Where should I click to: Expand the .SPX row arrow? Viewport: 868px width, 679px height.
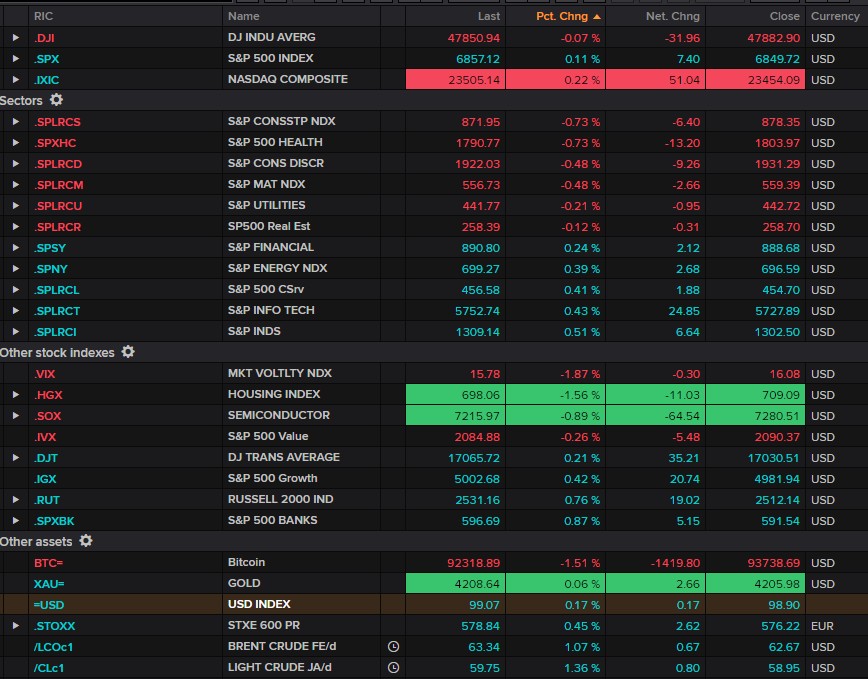pyautogui.click(x=15, y=59)
